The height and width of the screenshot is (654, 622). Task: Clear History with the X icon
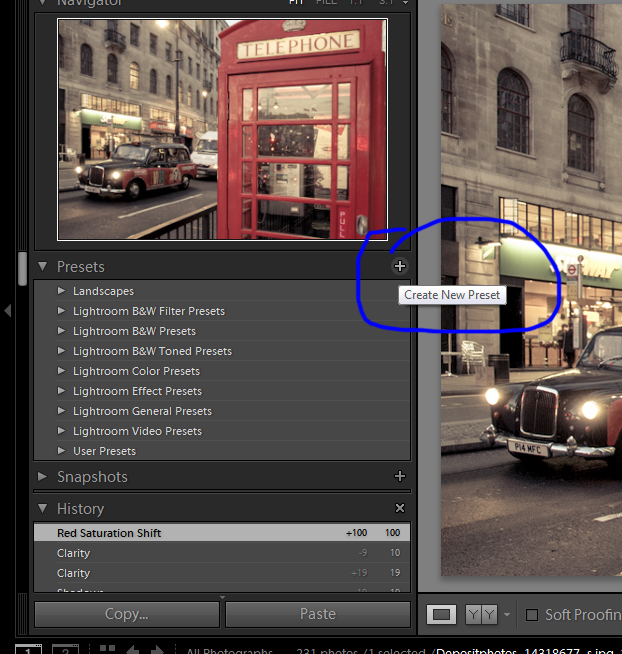(400, 509)
